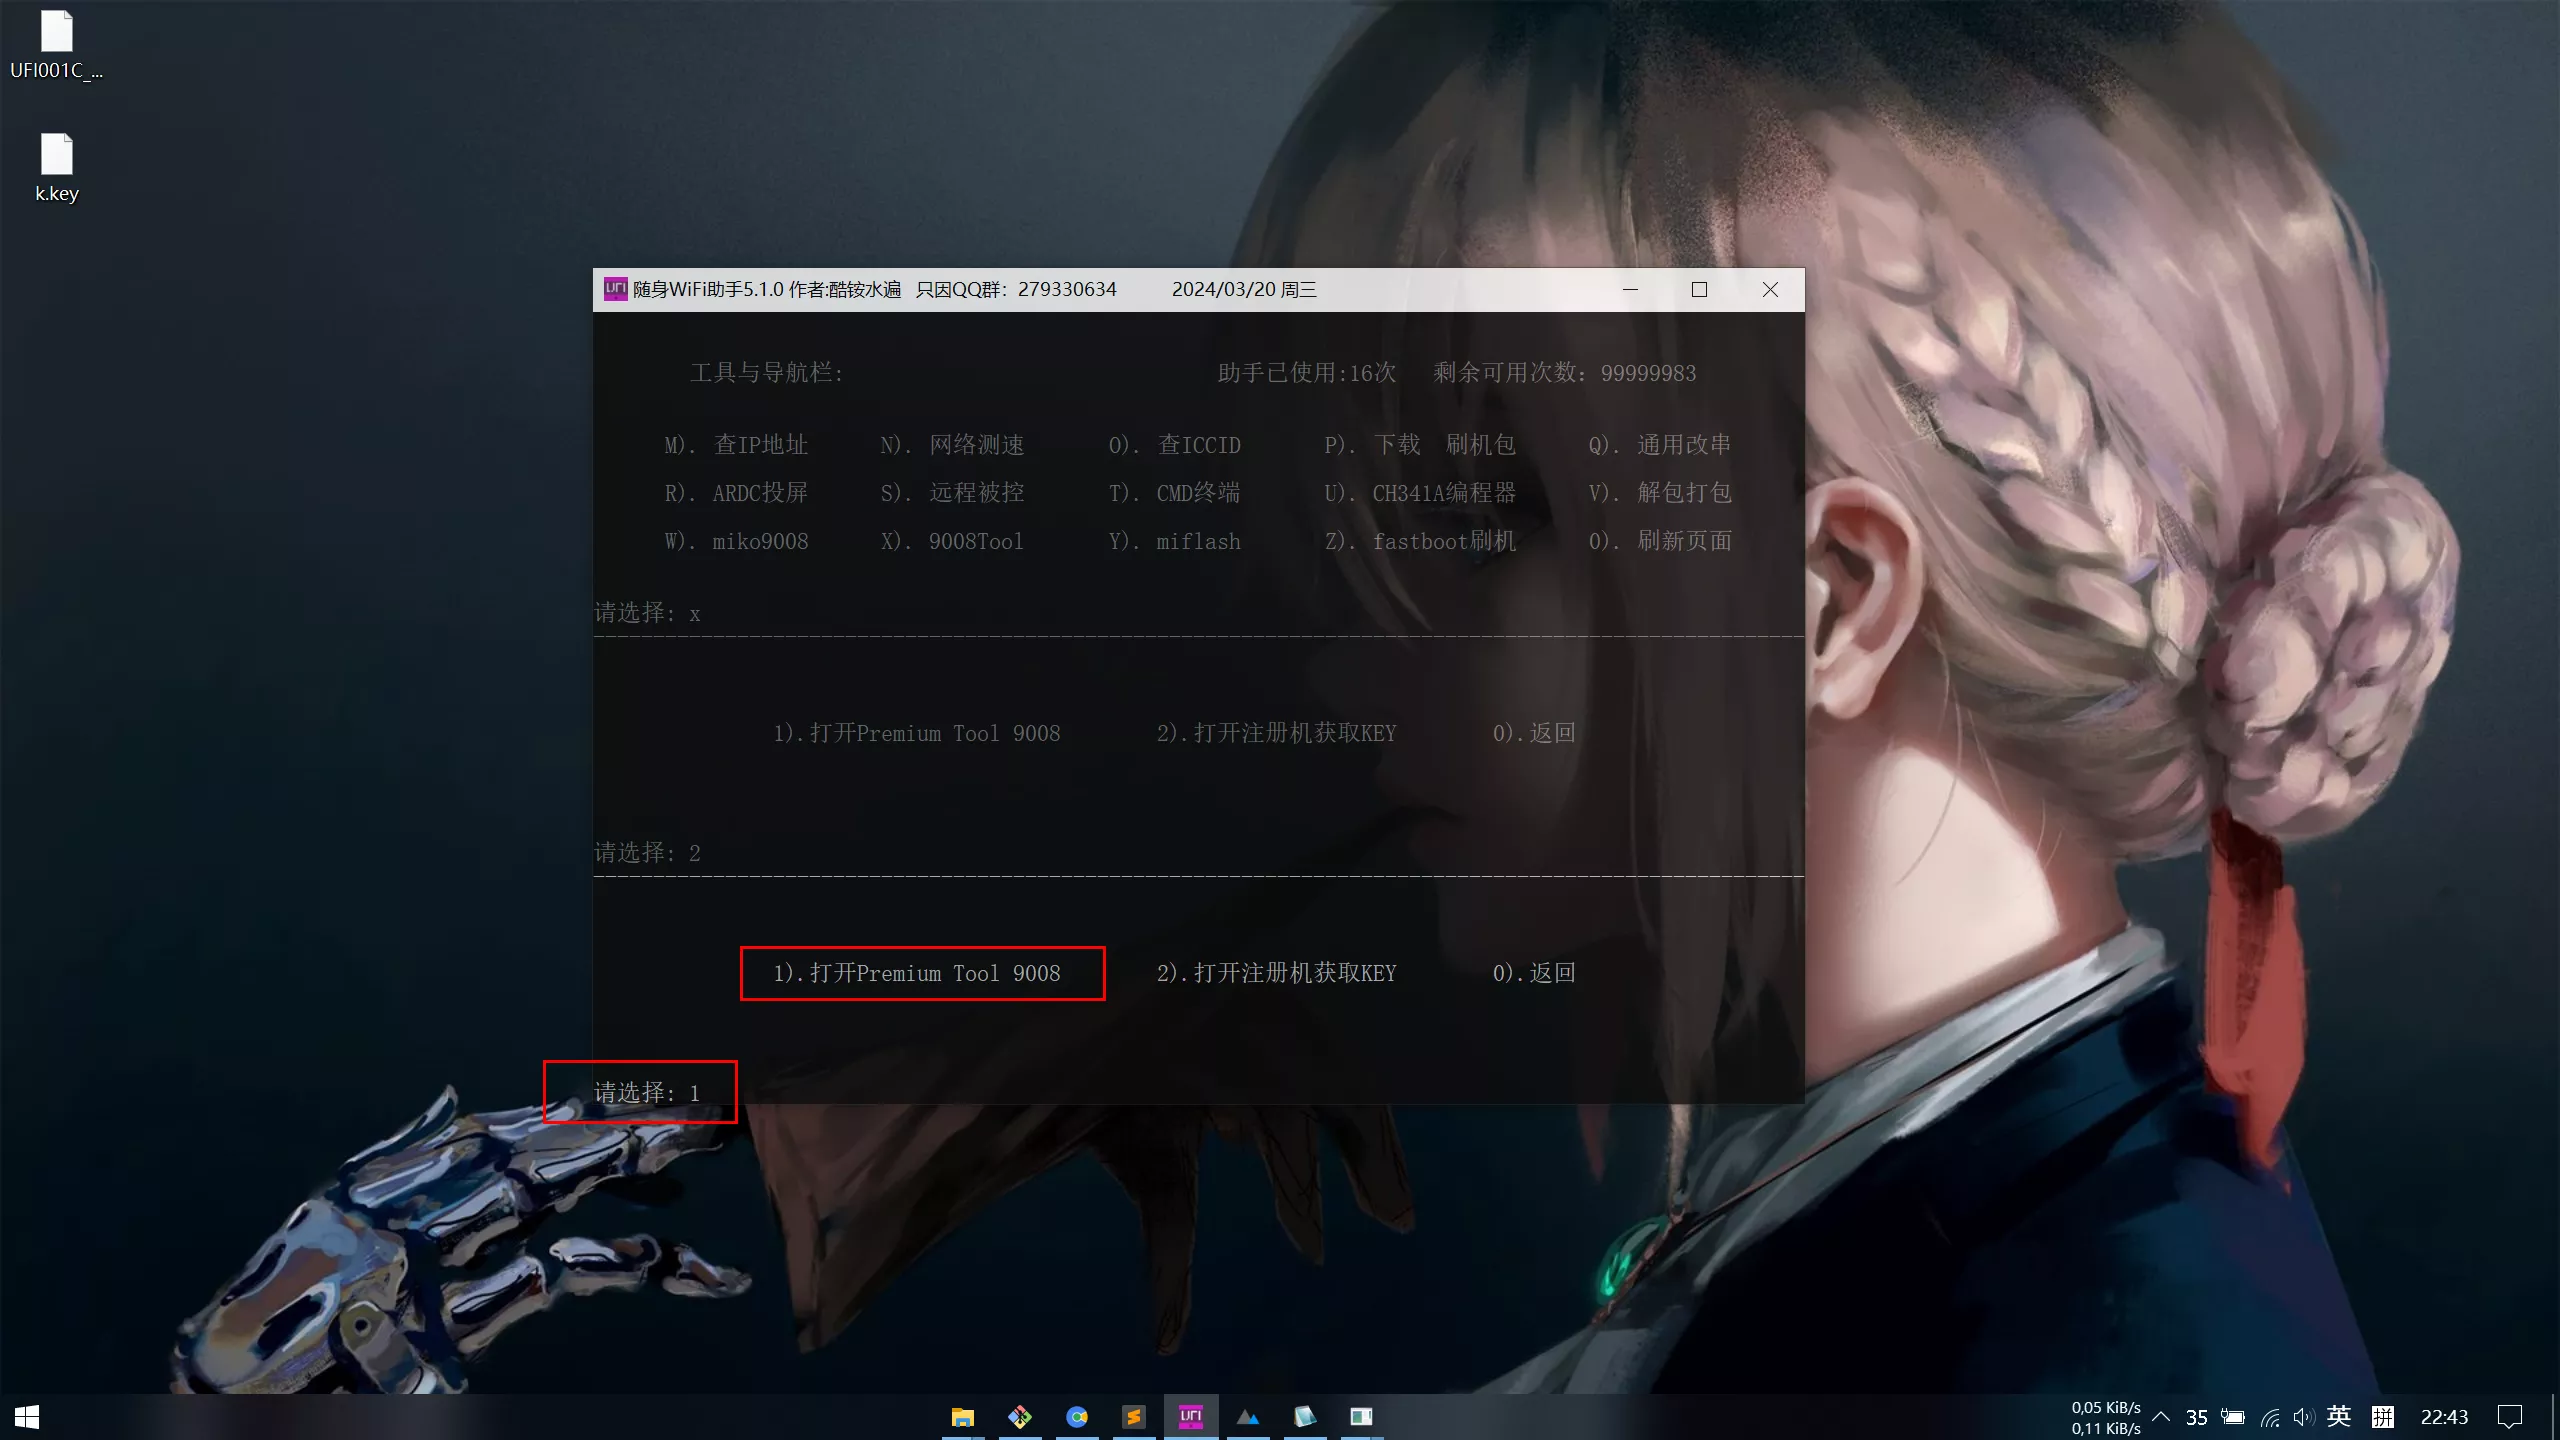
Task: Click the Z). fastboot刷机 option
Action: point(1420,541)
